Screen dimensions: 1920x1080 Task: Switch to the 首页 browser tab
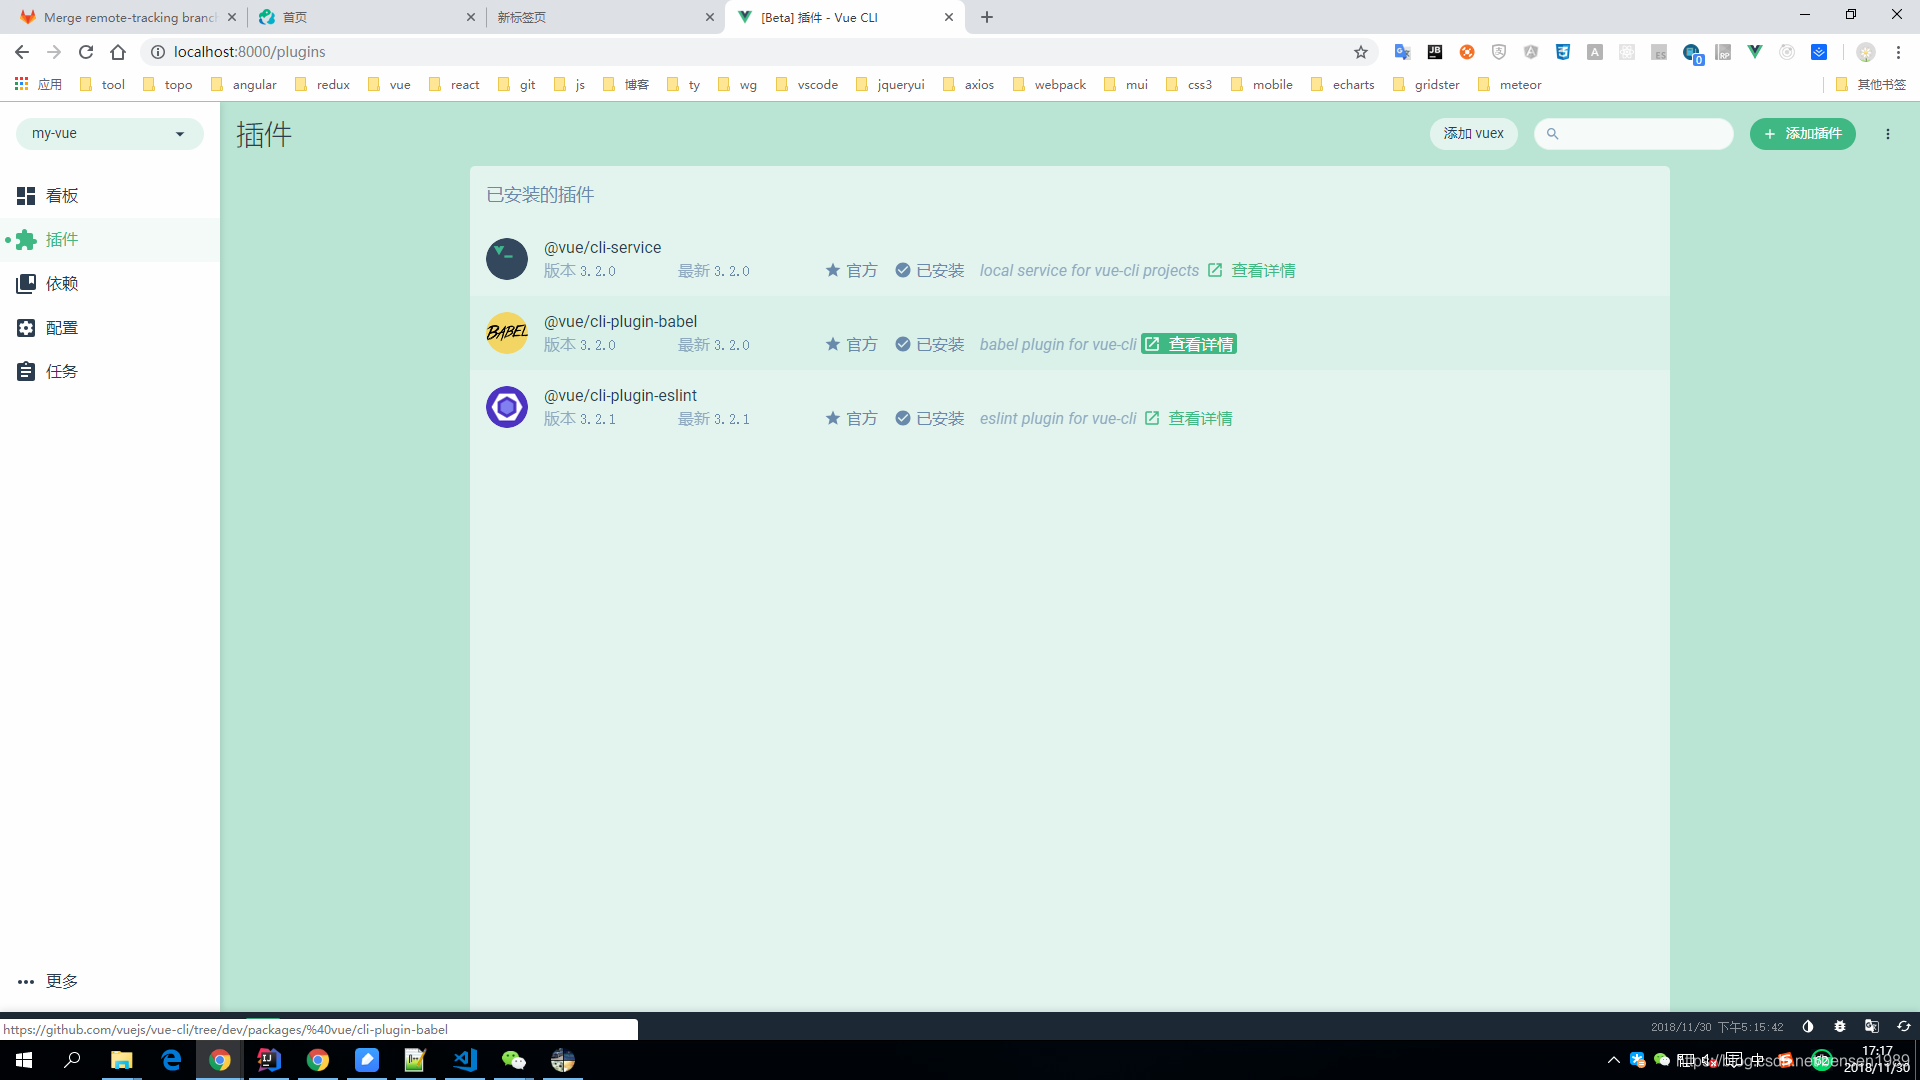366,17
